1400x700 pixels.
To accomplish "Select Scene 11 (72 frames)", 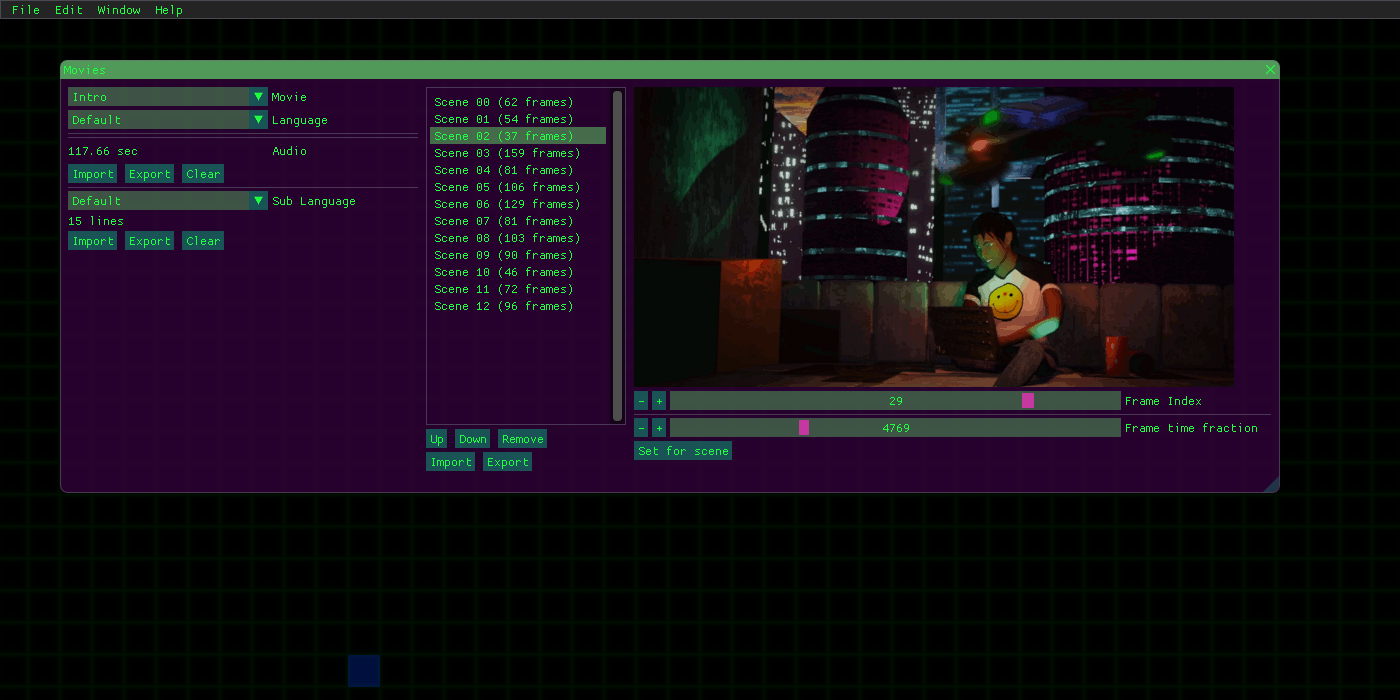I will [x=518, y=289].
